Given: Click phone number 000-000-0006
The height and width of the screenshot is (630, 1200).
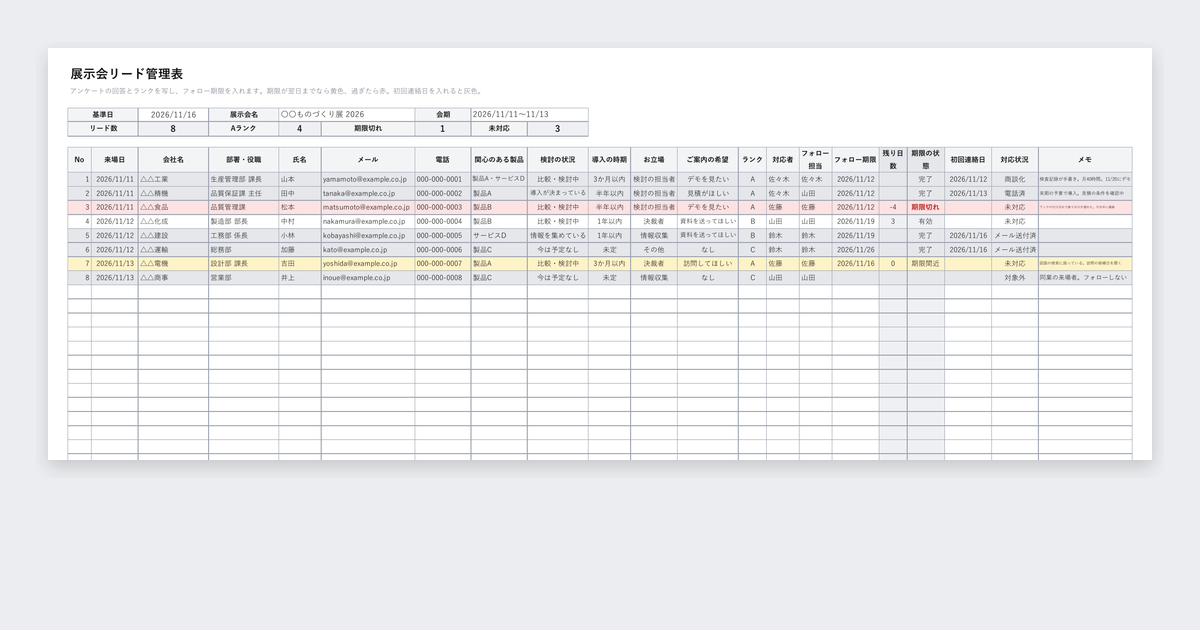Looking at the screenshot, I should pyautogui.click(x=443, y=249).
